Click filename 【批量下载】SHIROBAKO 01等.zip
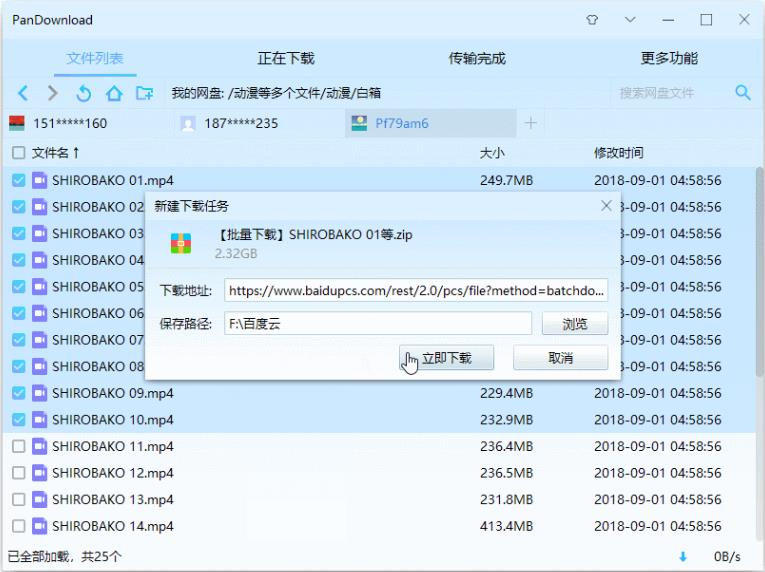The height and width of the screenshot is (572, 765). coord(313,234)
